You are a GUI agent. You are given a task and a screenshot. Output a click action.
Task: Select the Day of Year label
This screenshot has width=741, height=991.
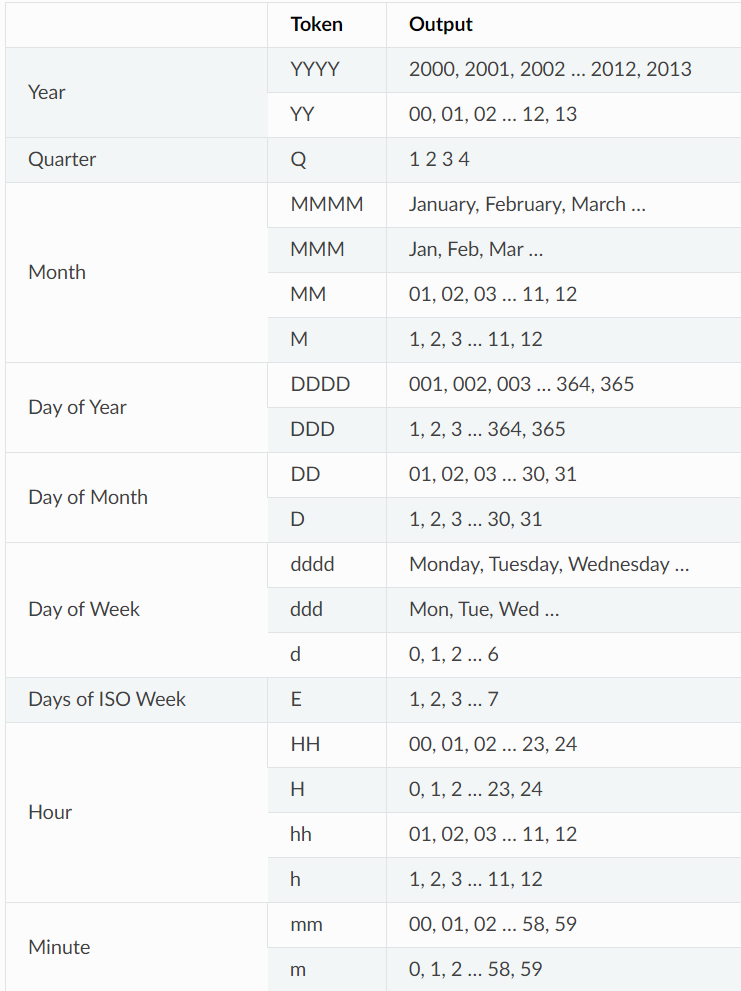click(78, 407)
